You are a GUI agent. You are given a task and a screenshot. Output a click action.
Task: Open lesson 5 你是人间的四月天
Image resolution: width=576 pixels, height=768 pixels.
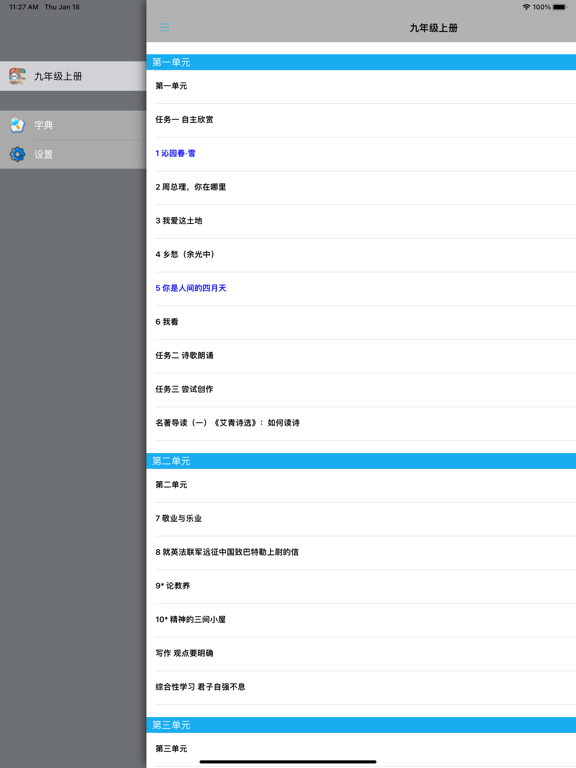[x=361, y=288]
